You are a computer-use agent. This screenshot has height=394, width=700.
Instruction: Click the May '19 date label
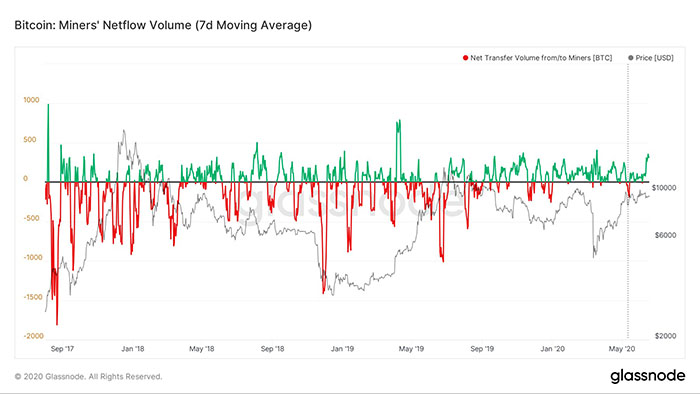[411, 349]
